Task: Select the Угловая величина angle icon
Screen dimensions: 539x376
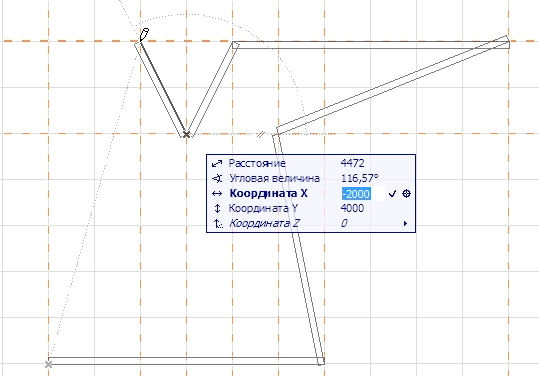Action: (217, 178)
